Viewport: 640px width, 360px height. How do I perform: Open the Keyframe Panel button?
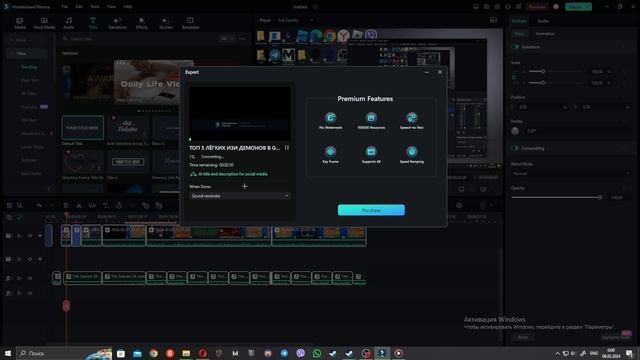(616, 337)
